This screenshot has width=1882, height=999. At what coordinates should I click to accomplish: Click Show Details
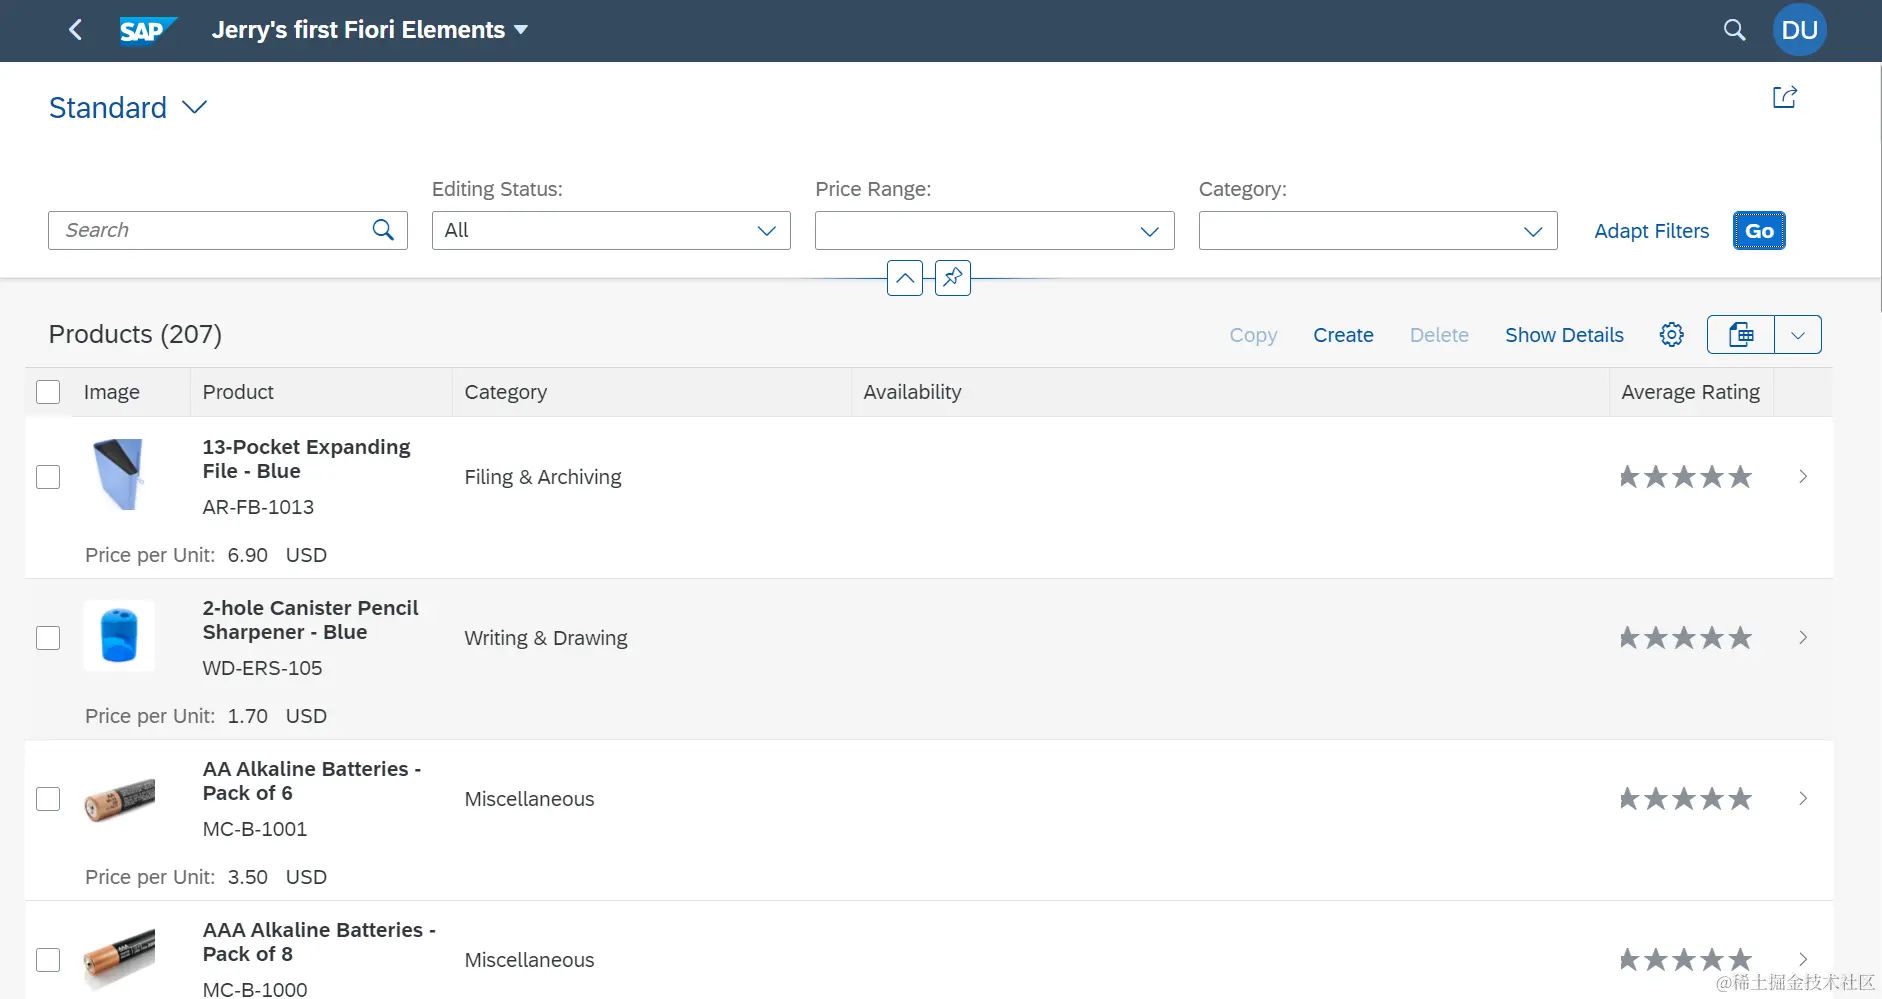(x=1564, y=335)
